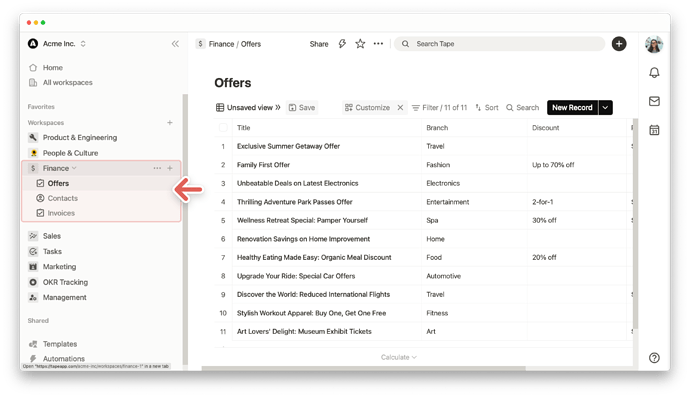Favorite this app with the star icon
This screenshot has height=396, width=690.
coord(360,44)
